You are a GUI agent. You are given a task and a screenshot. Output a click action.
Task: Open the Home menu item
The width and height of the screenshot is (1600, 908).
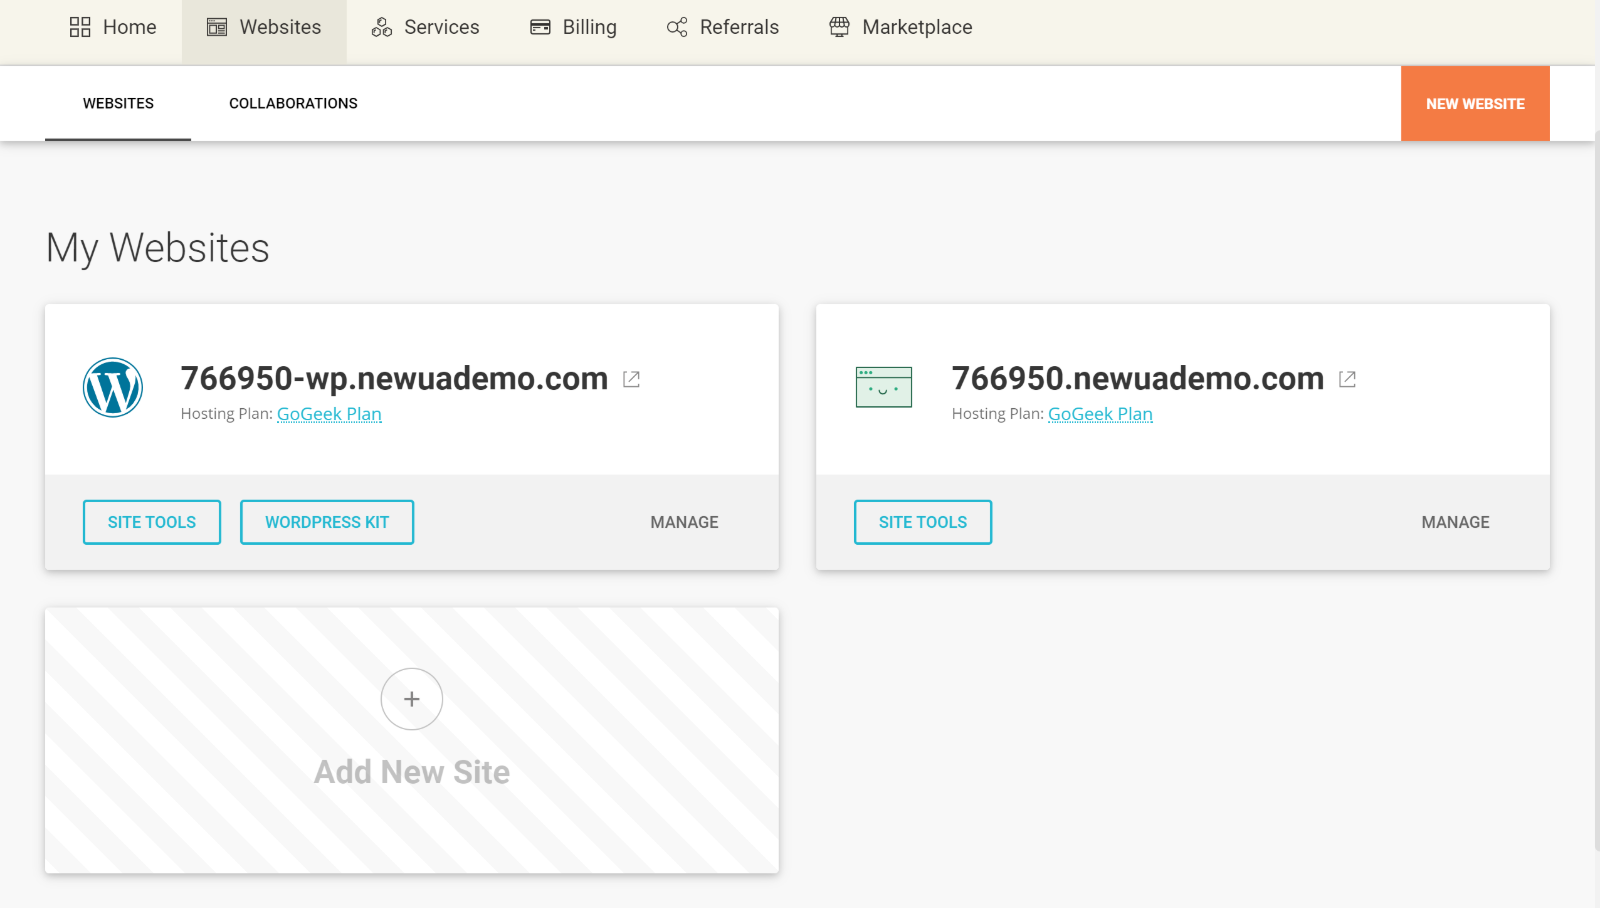(x=112, y=27)
